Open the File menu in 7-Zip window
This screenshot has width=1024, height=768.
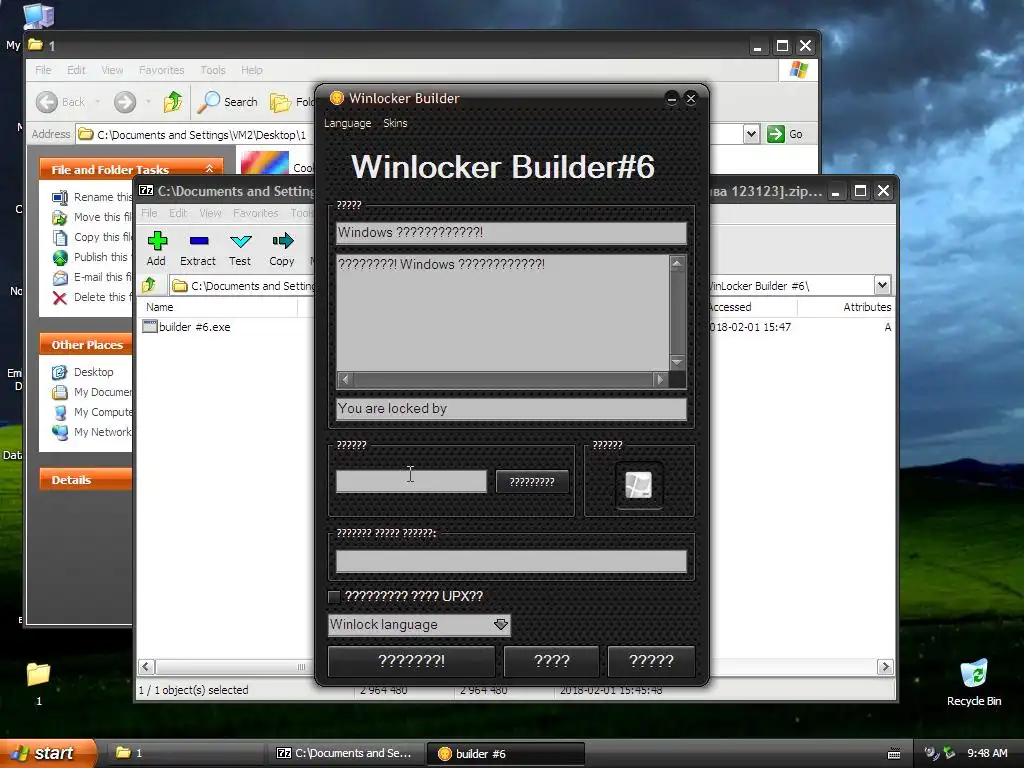point(149,213)
